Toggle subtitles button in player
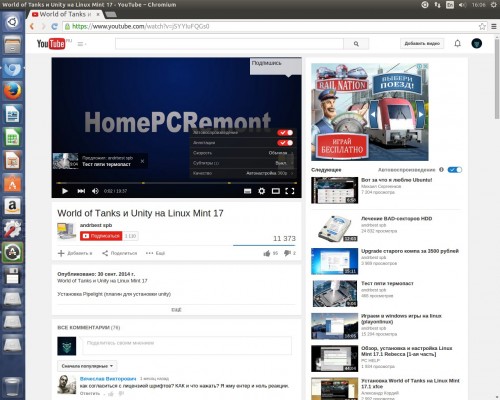 tap(247, 191)
